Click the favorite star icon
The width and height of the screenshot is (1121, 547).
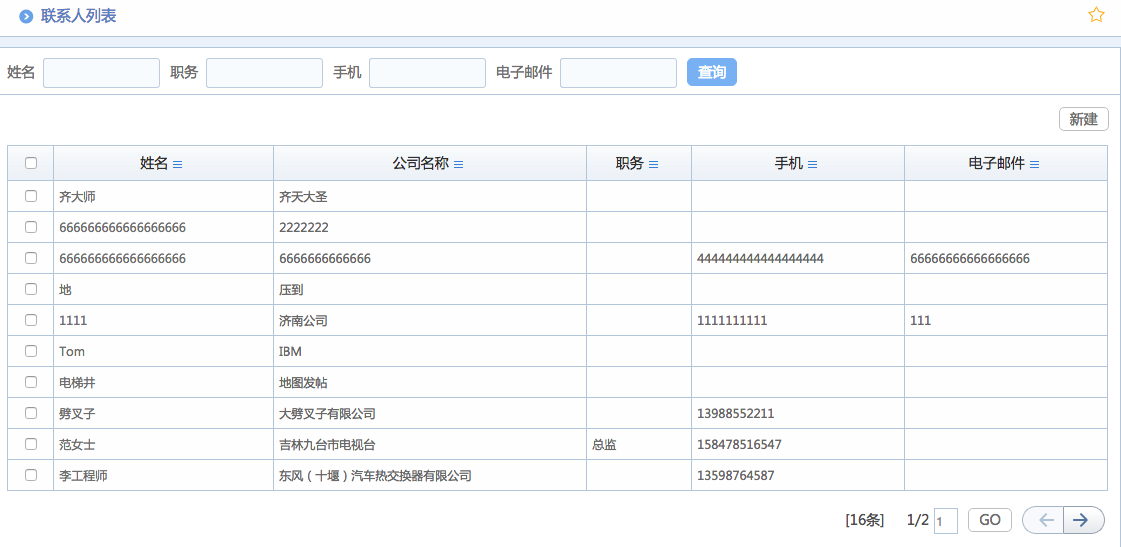[1096, 15]
